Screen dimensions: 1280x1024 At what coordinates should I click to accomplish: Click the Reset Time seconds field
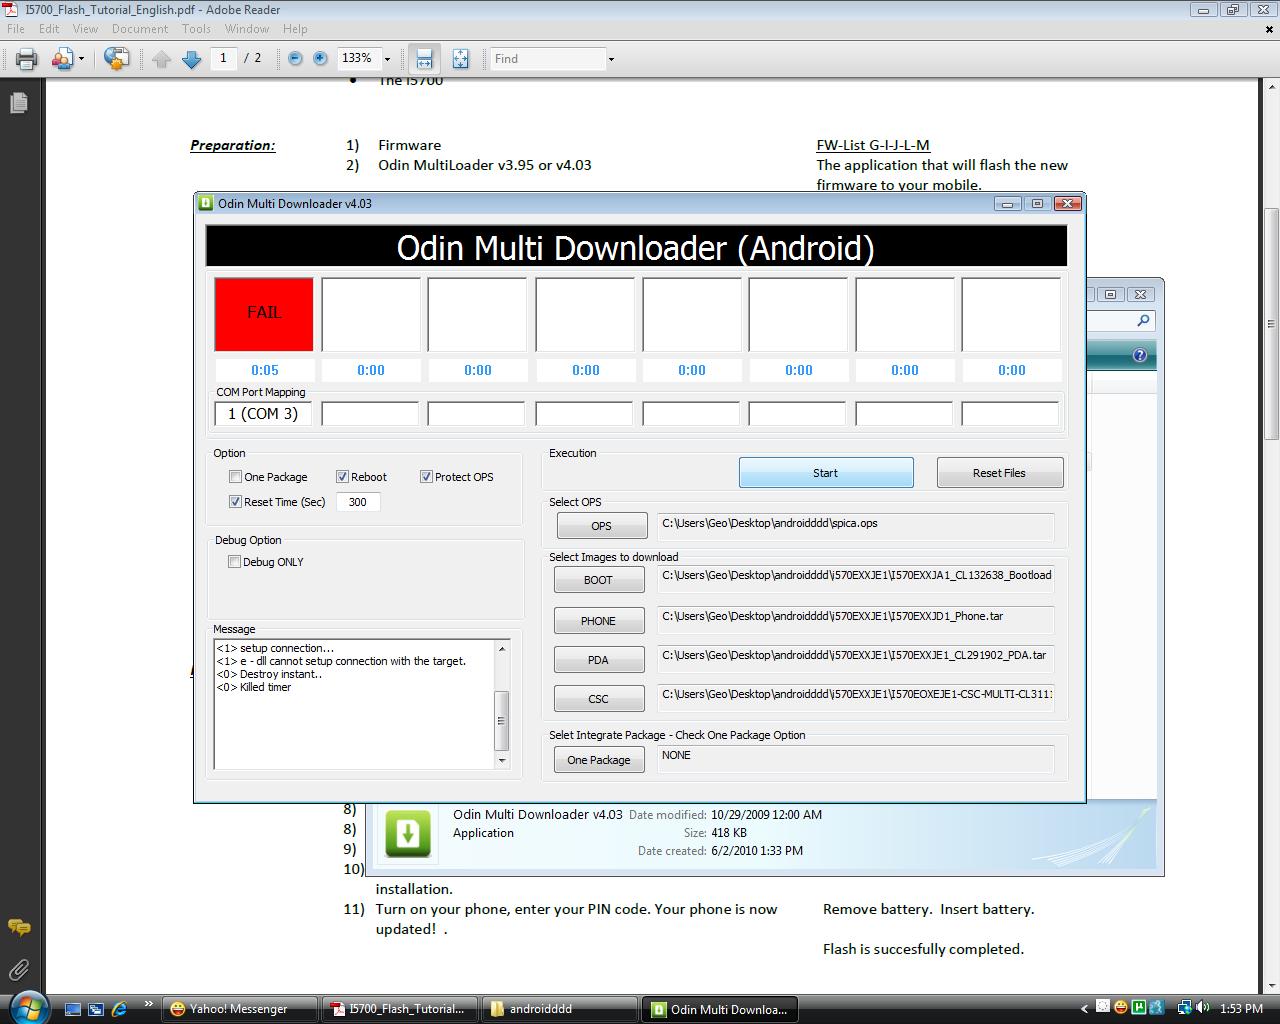tap(358, 502)
